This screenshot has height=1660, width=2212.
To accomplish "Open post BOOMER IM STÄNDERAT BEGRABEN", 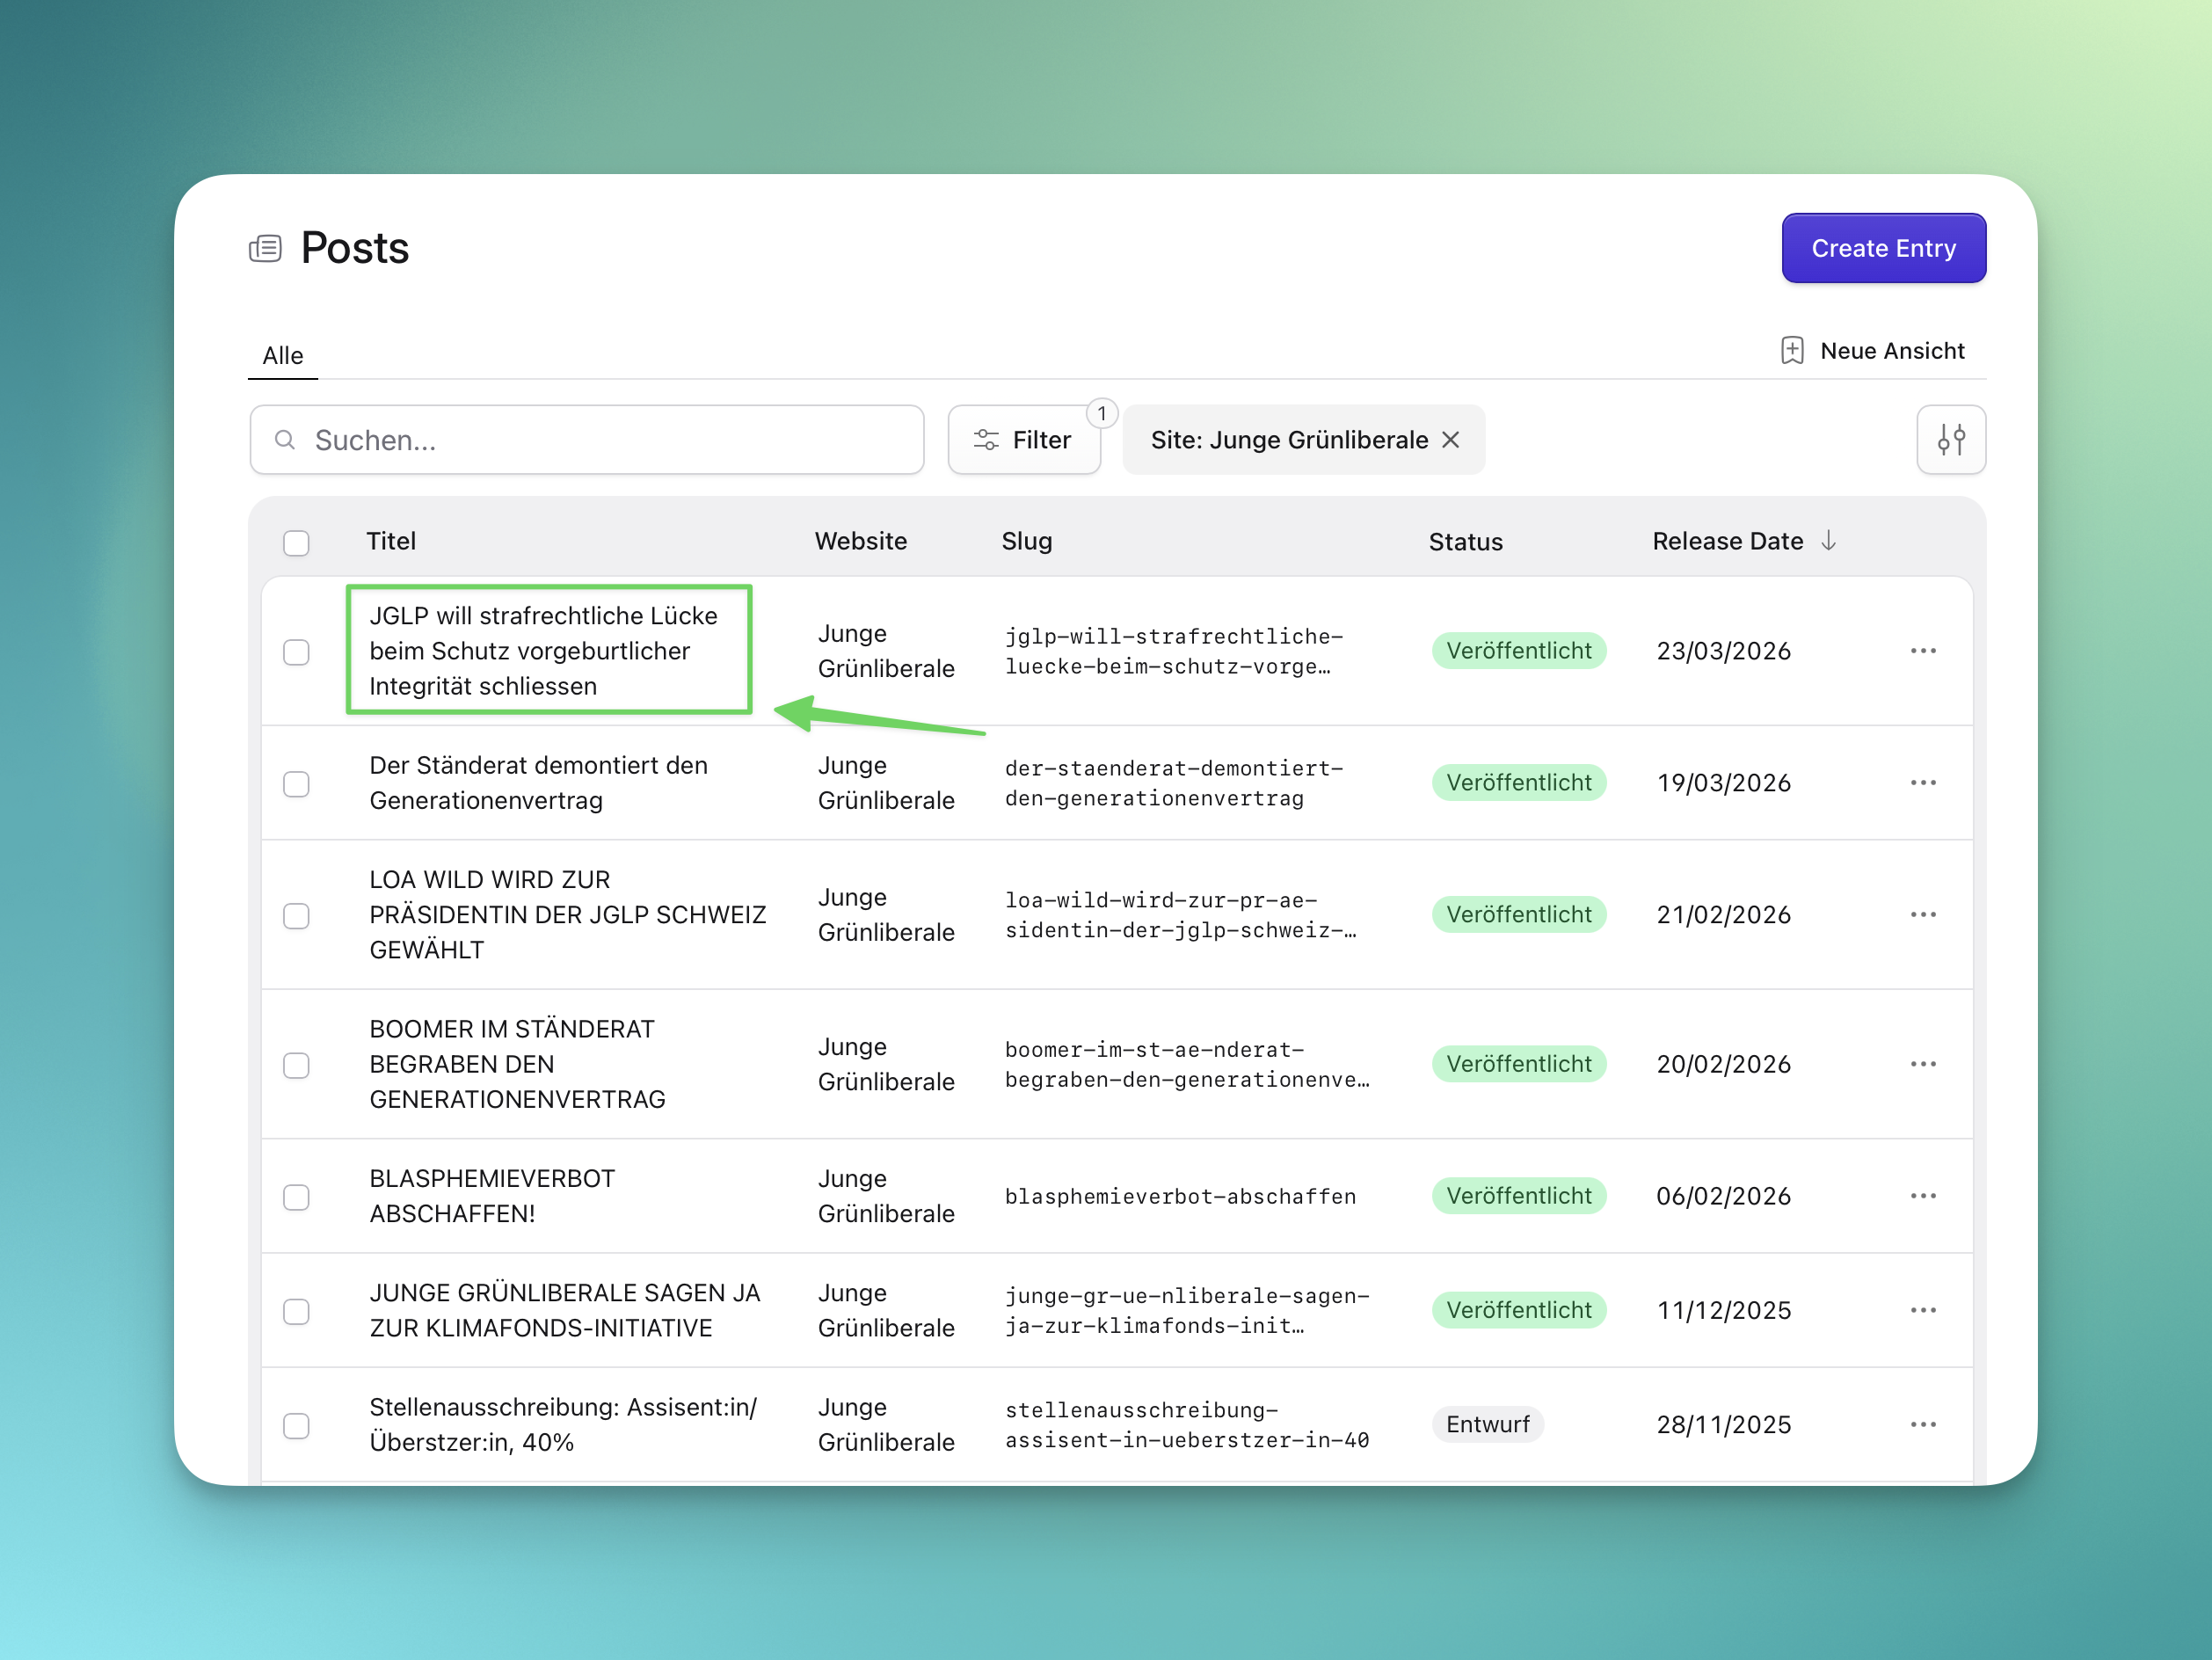I will pyautogui.click(x=517, y=1064).
